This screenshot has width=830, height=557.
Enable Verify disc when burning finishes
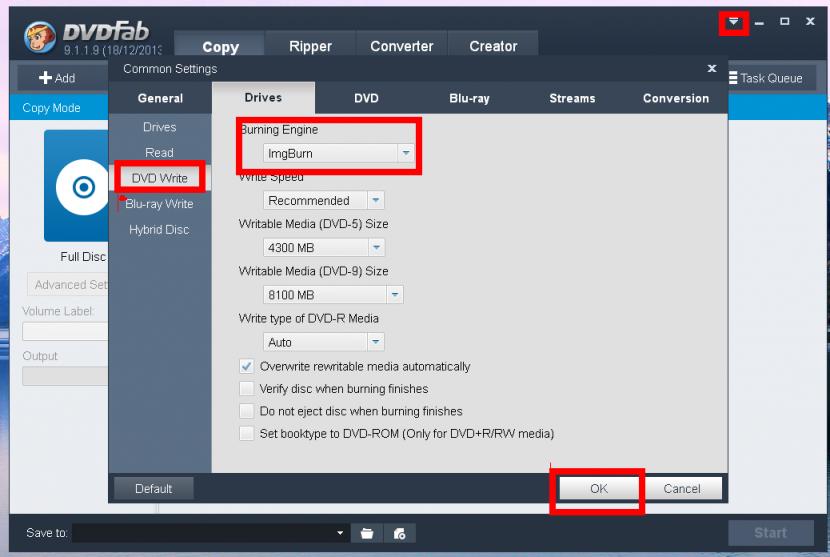click(x=246, y=388)
